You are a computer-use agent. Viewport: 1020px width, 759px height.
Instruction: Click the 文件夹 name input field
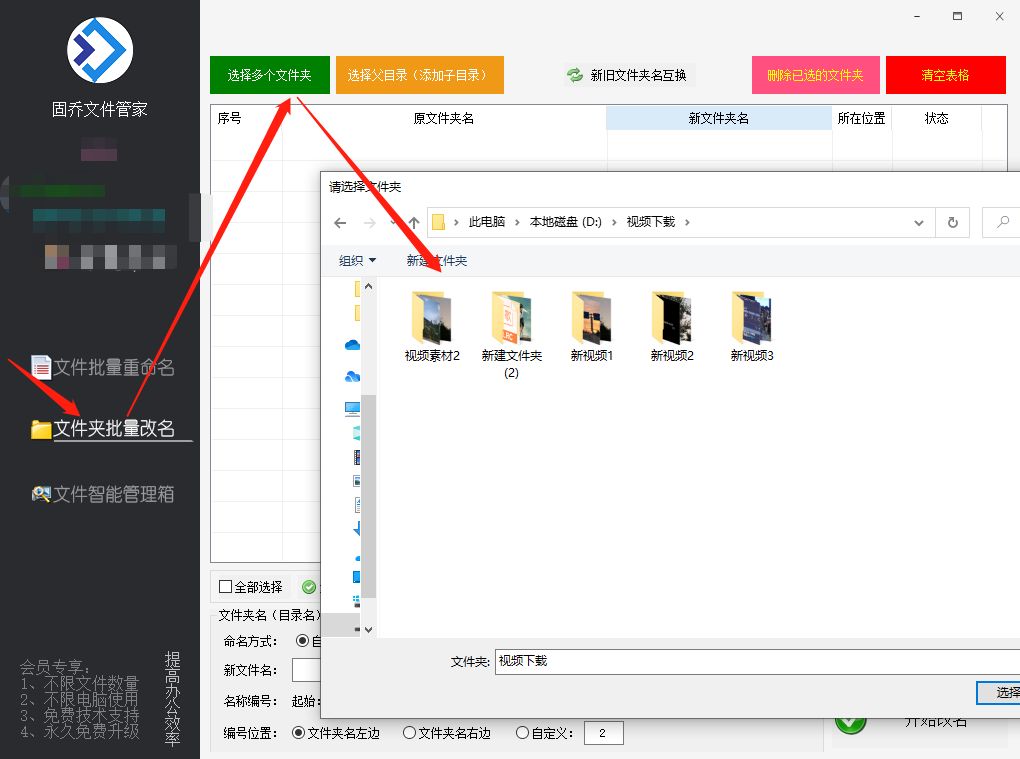coord(757,661)
